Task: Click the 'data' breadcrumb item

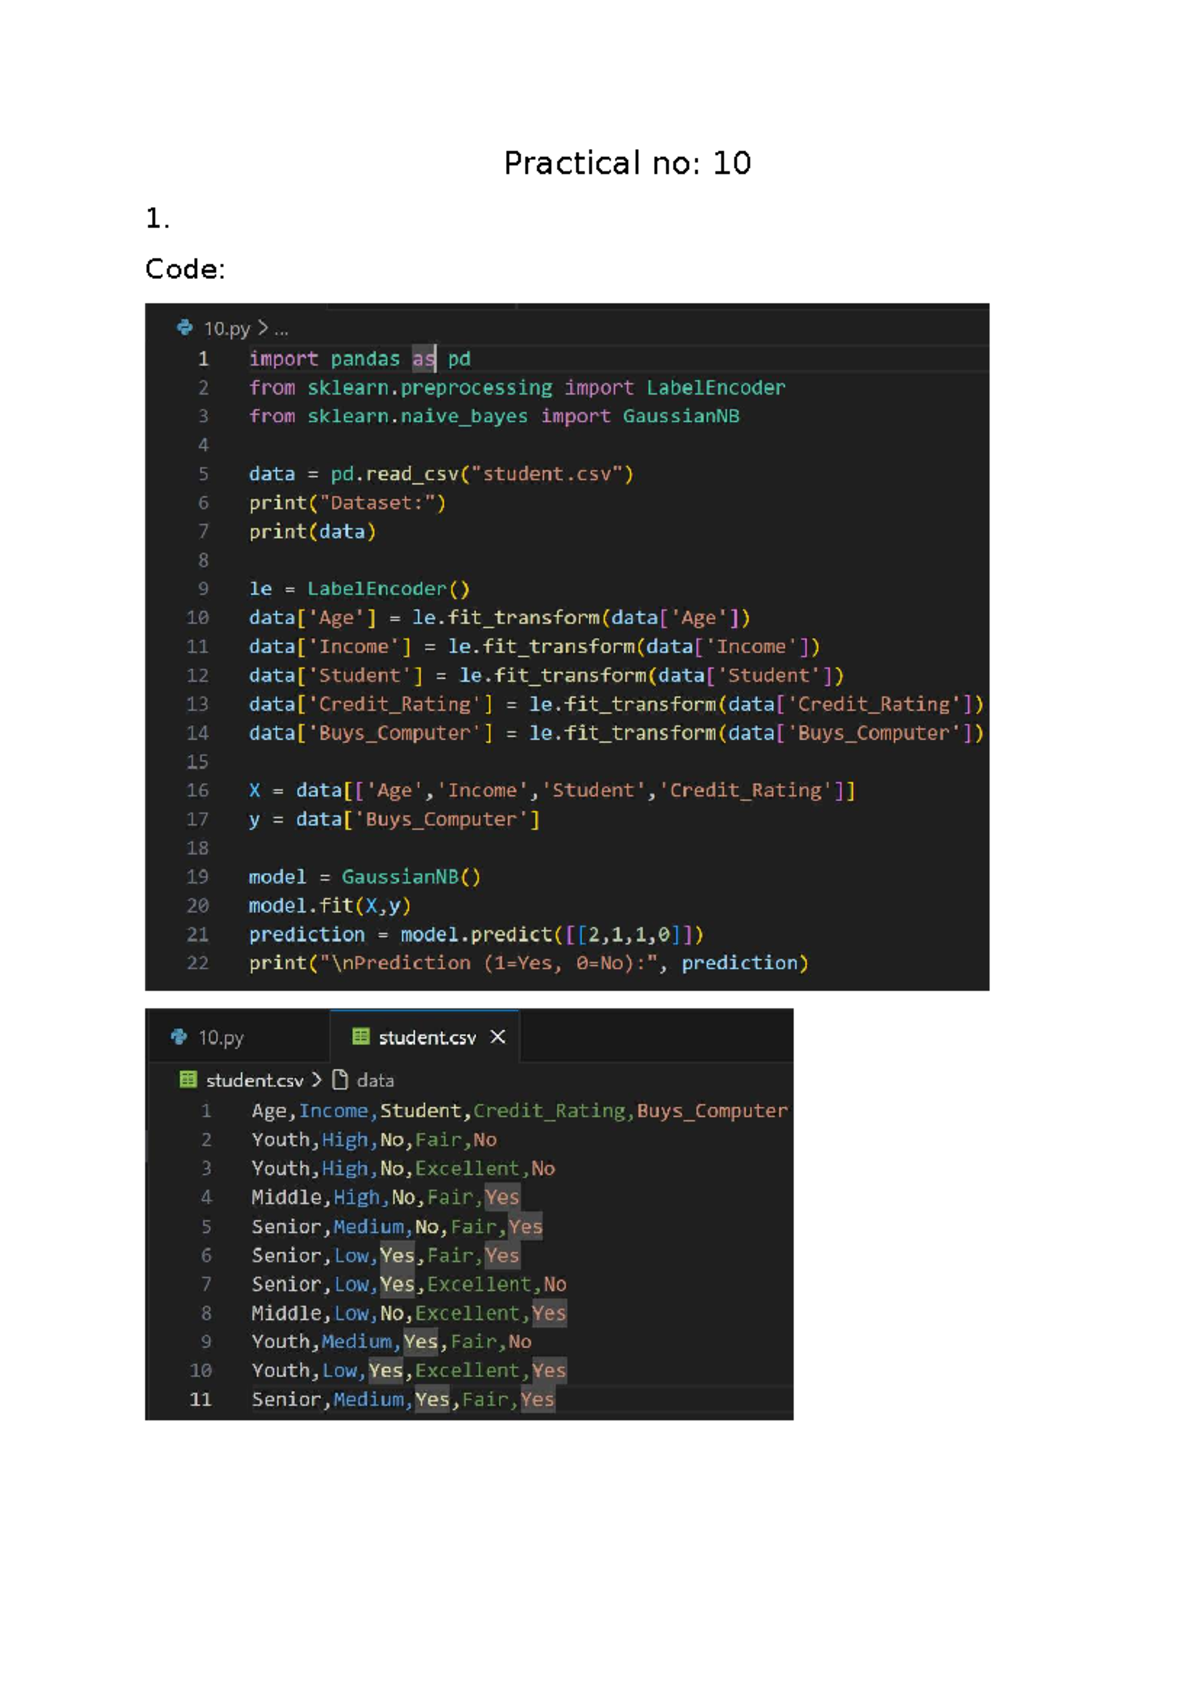Action: 375,1081
